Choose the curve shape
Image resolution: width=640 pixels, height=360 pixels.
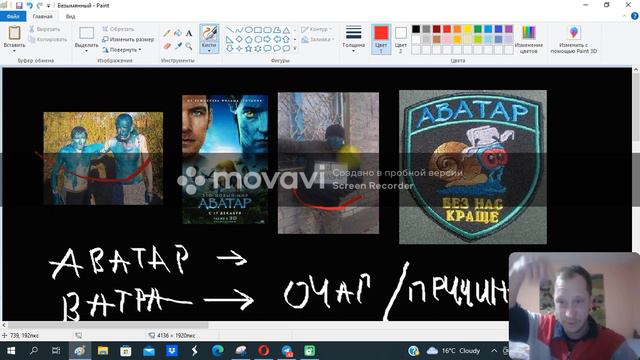pyautogui.click(x=239, y=30)
